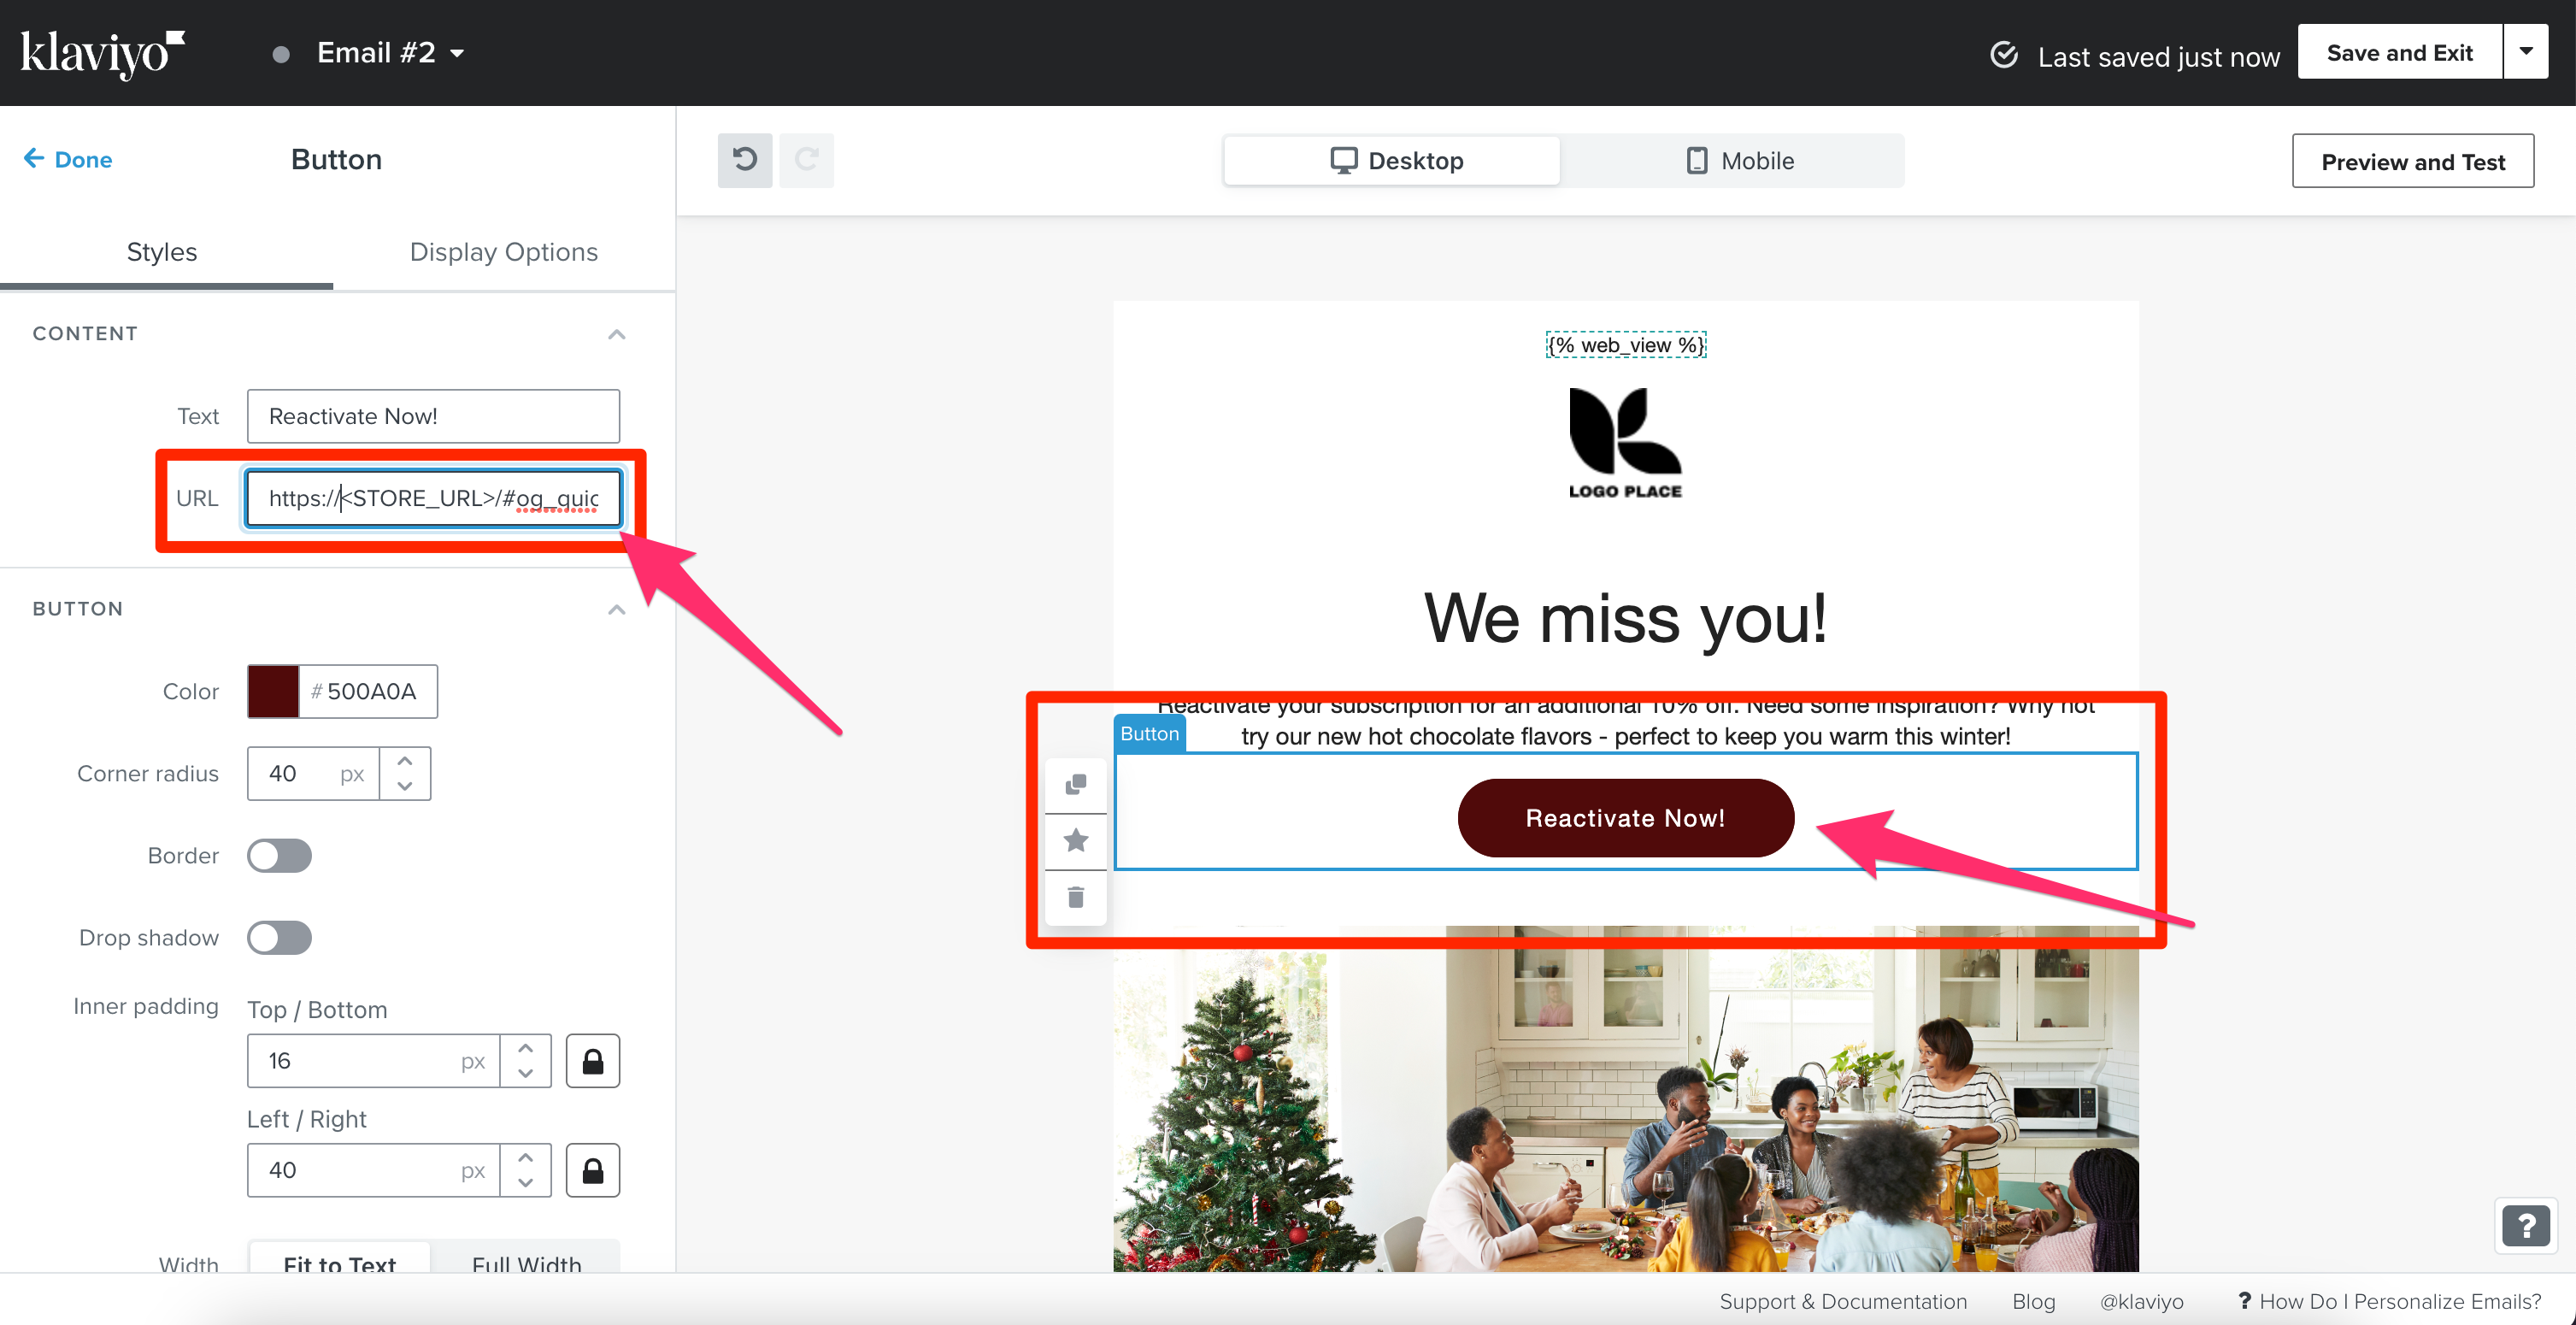
Task: Click the redo arrow icon
Action: click(x=807, y=160)
